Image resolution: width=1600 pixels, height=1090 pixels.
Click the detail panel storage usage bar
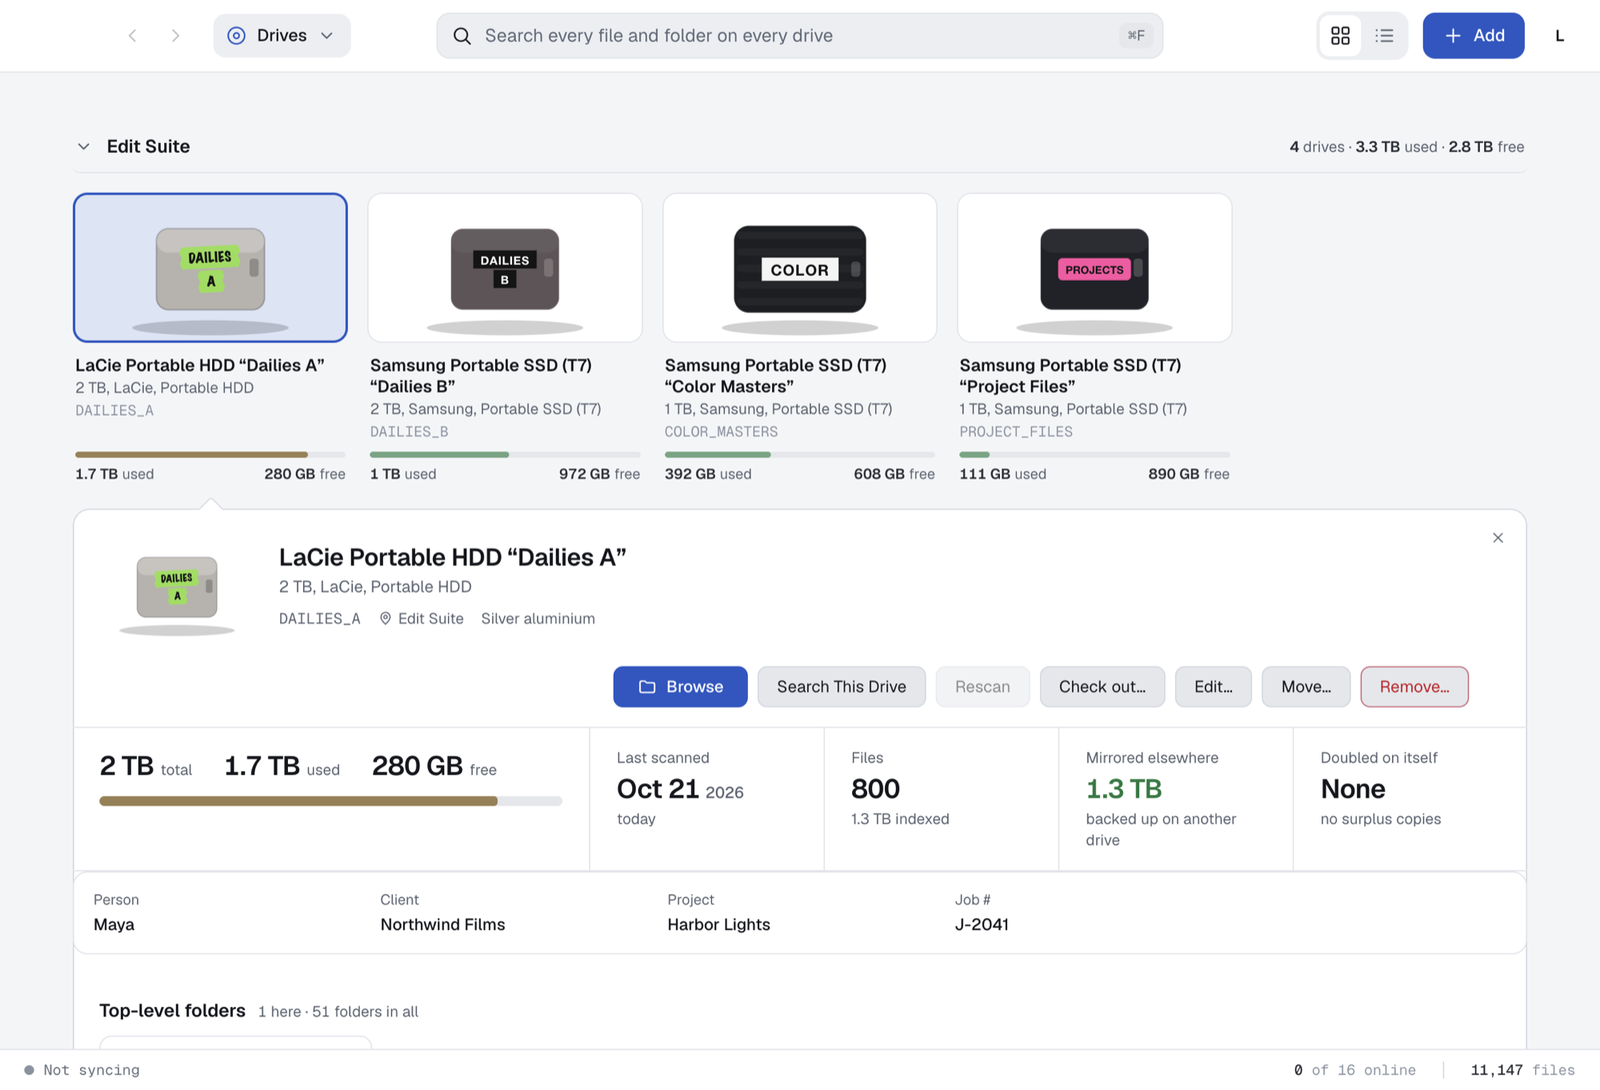tap(331, 801)
